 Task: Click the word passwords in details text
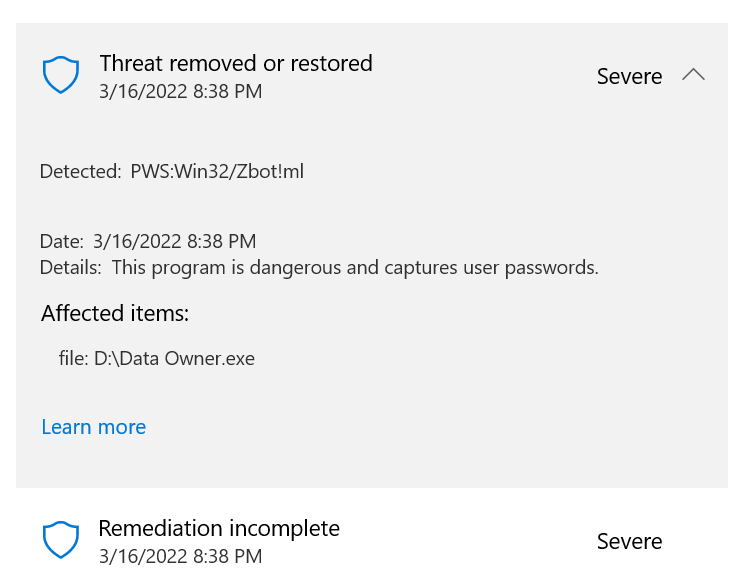tap(551, 268)
